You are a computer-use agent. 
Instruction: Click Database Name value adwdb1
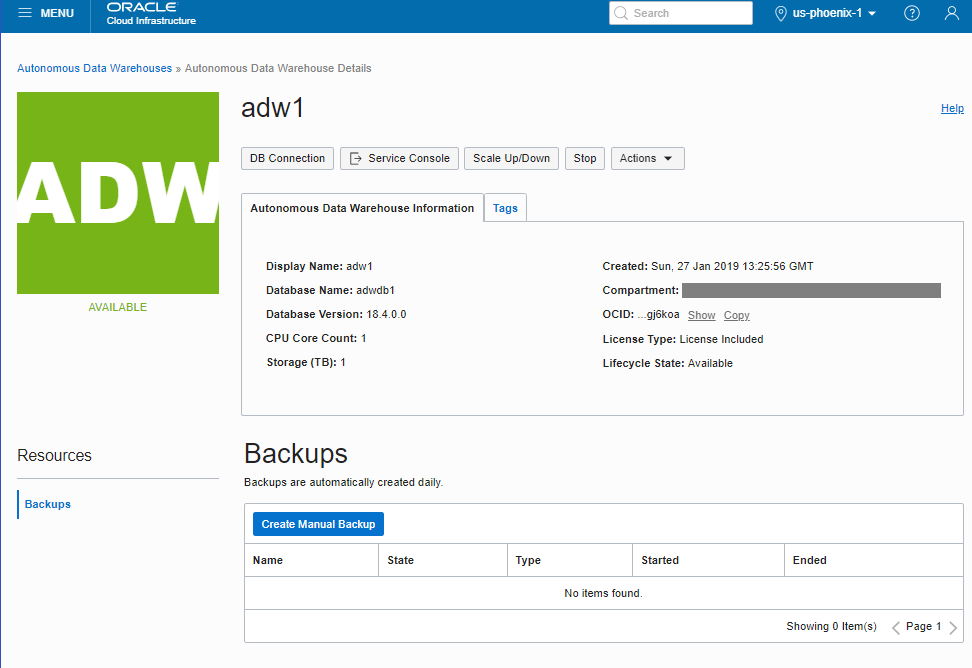point(375,290)
